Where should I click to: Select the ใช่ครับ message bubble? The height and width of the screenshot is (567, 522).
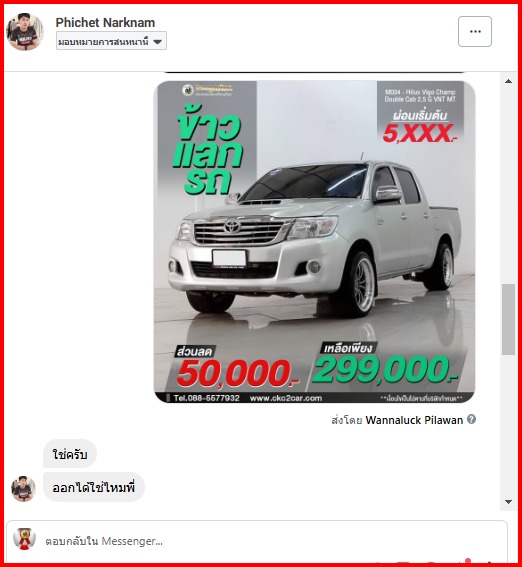70,454
